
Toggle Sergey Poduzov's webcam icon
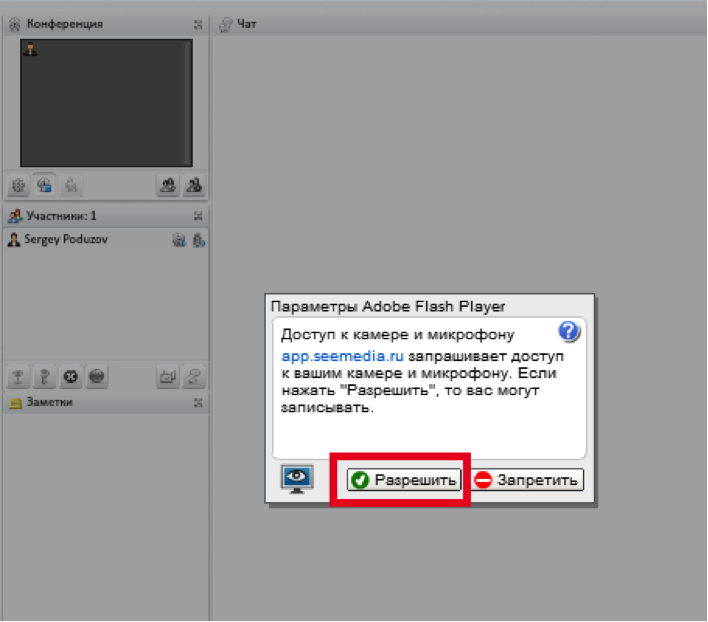[179, 240]
